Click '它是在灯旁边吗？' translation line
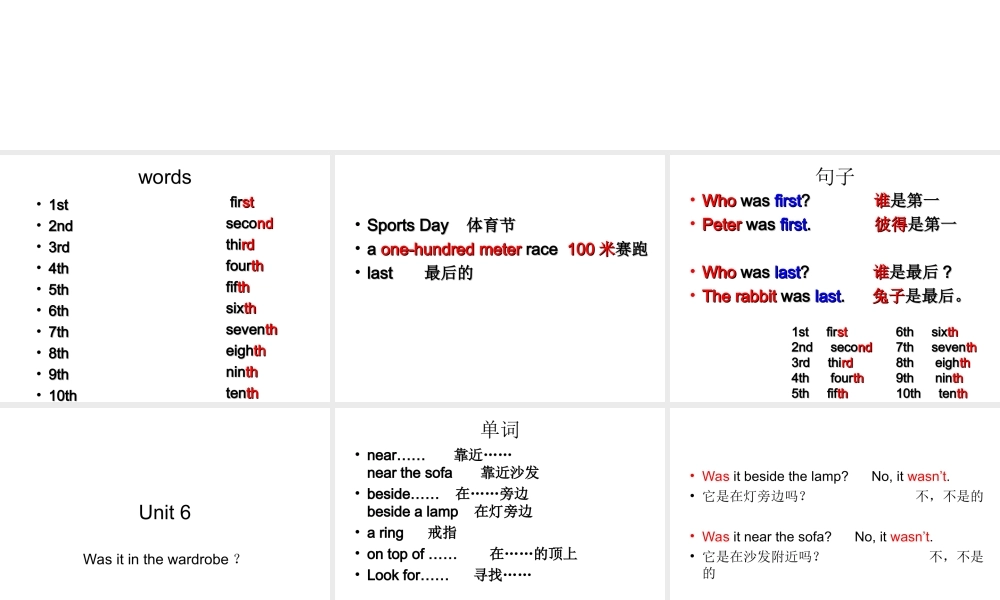Viewport: 1000px width, 600px height. coord(755,496)
